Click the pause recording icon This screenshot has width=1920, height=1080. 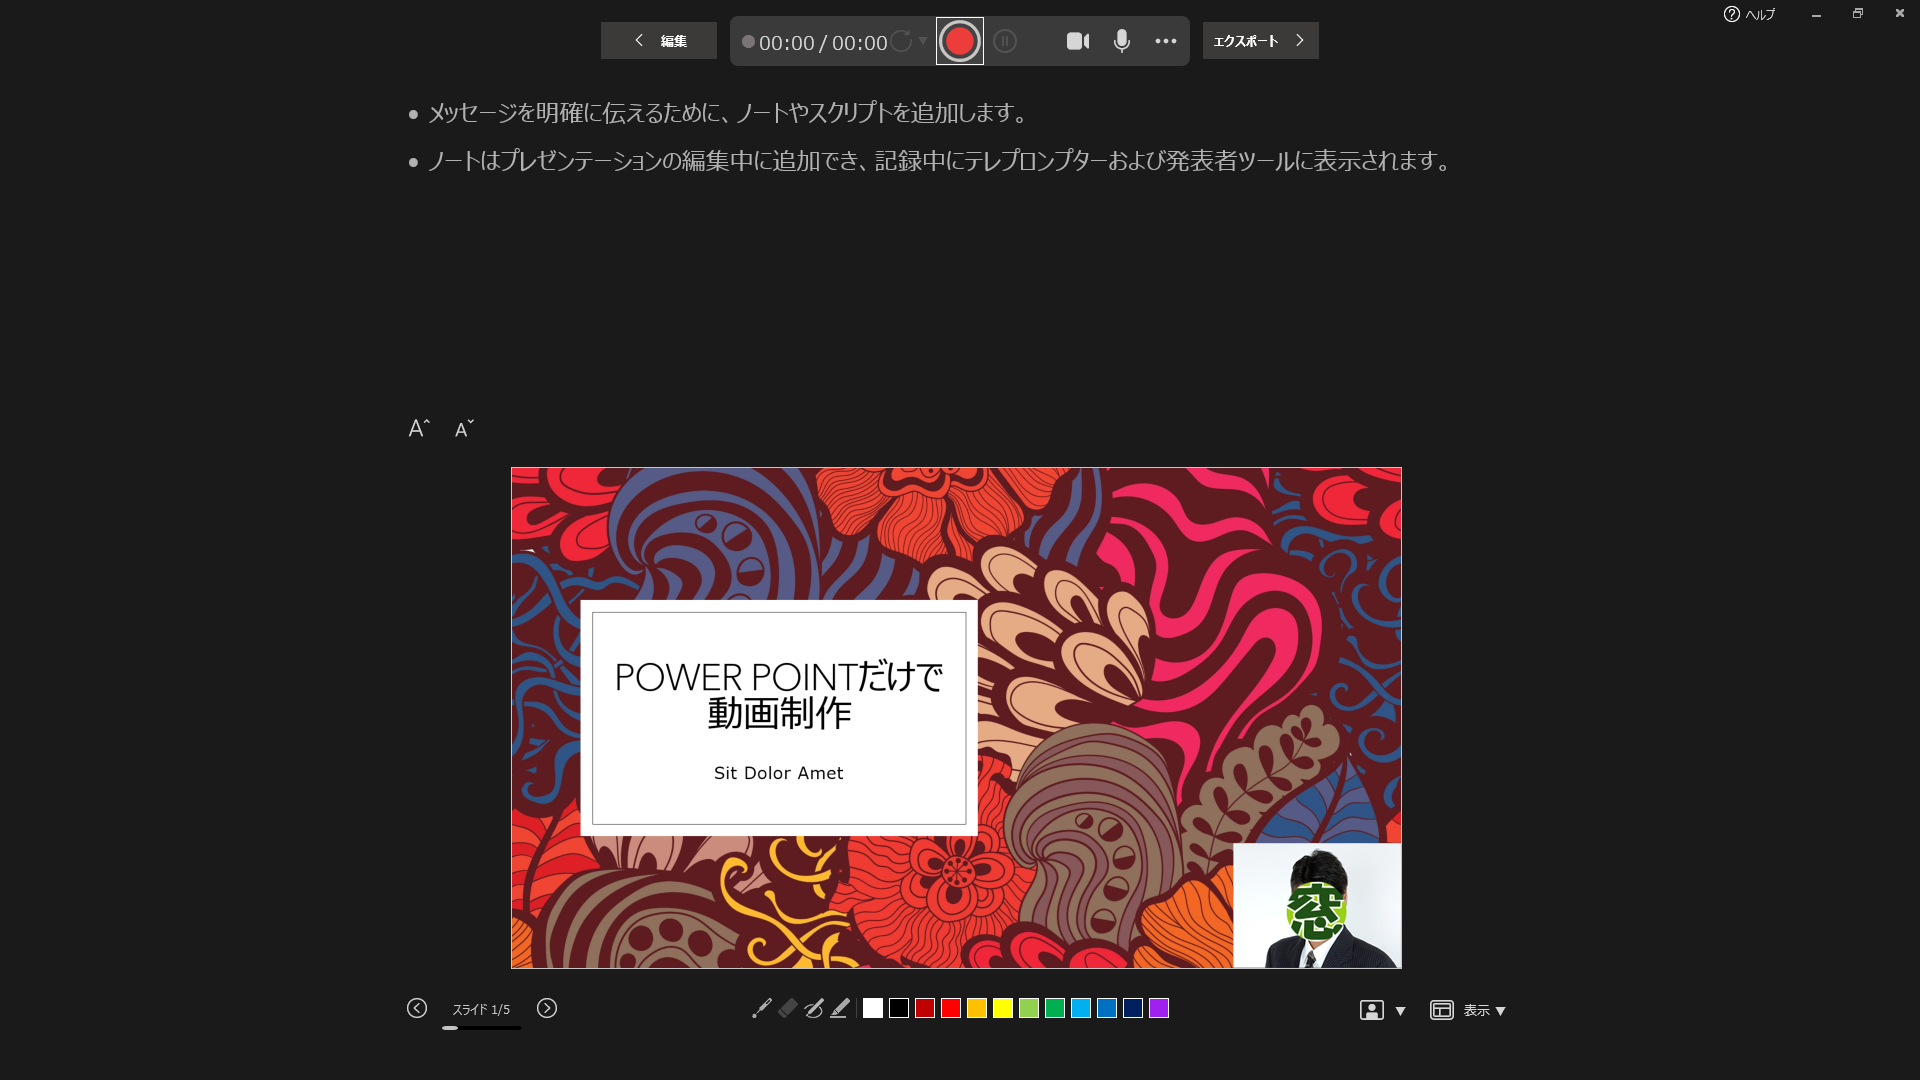pos(1005,41)
